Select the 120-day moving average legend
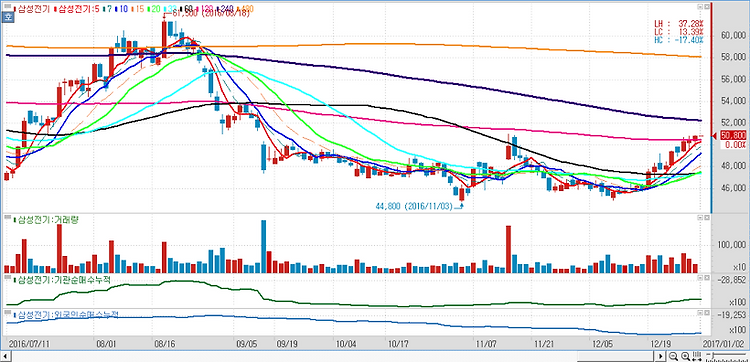This screenshot has width=750, height=362. (205, 9)
